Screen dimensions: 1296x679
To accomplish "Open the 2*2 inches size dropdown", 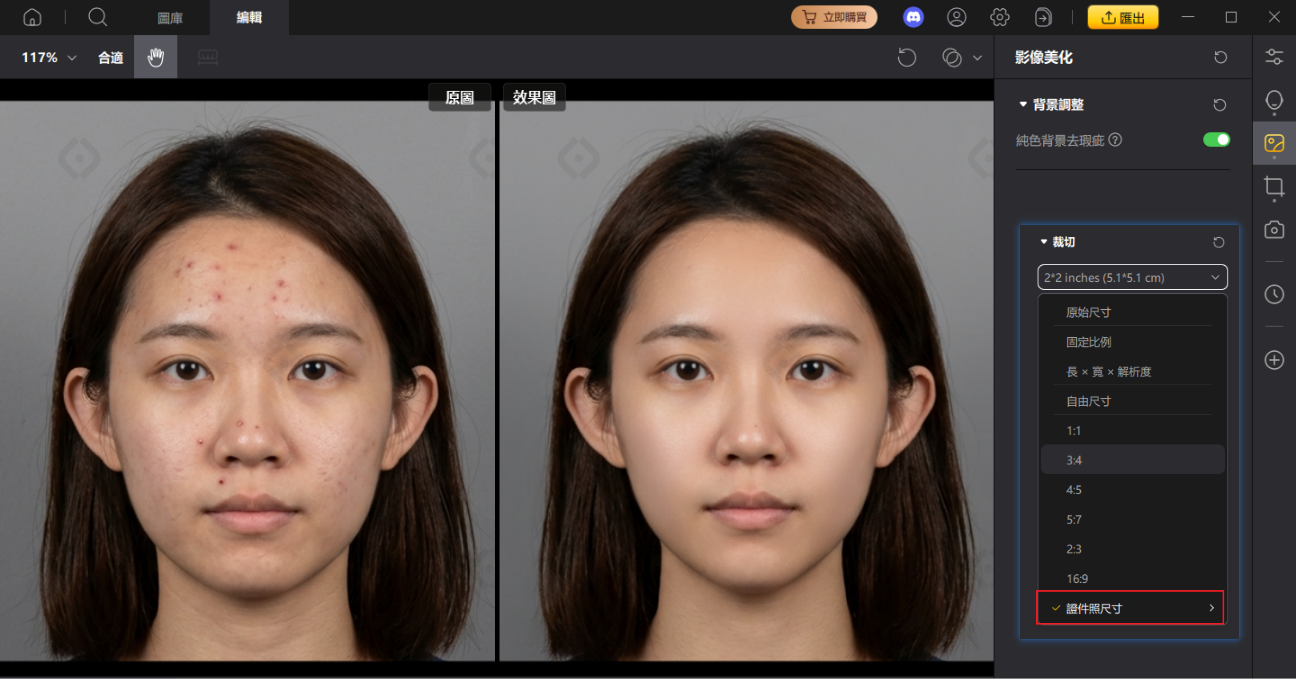I will (1131, 277).
